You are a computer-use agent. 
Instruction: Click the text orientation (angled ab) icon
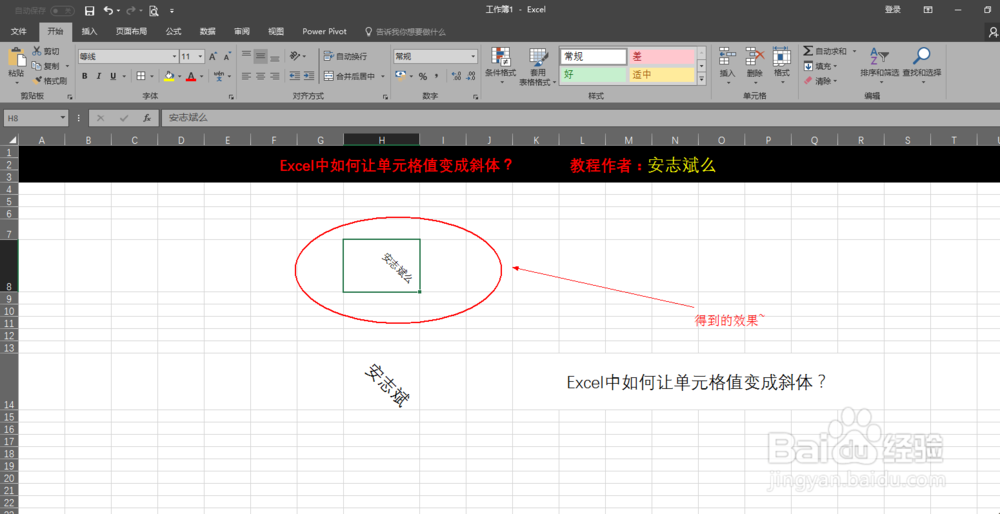point(295,56)
